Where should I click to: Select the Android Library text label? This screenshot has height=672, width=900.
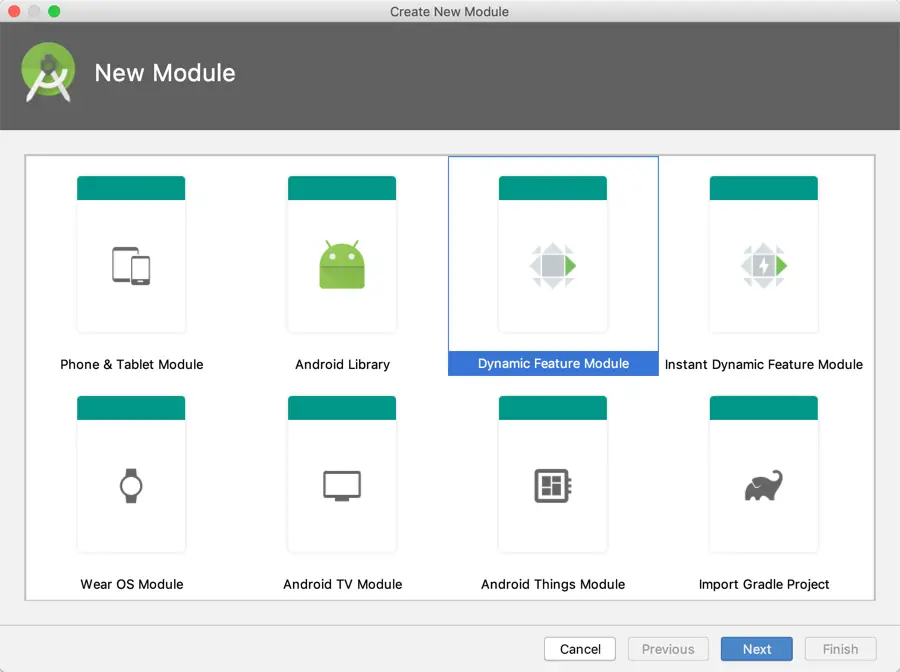point(342,364)
